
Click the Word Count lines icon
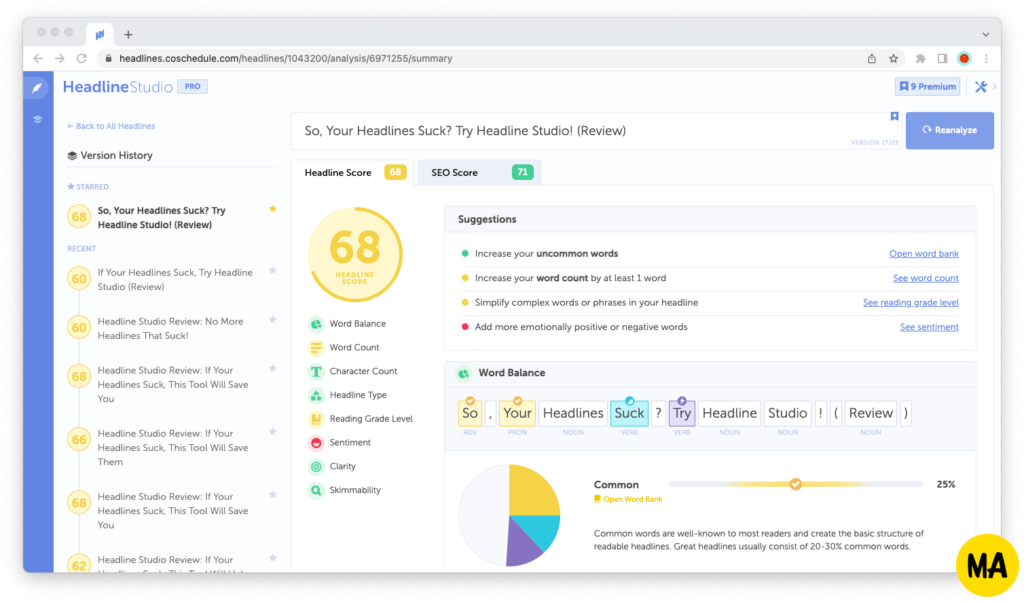(316, 348)
